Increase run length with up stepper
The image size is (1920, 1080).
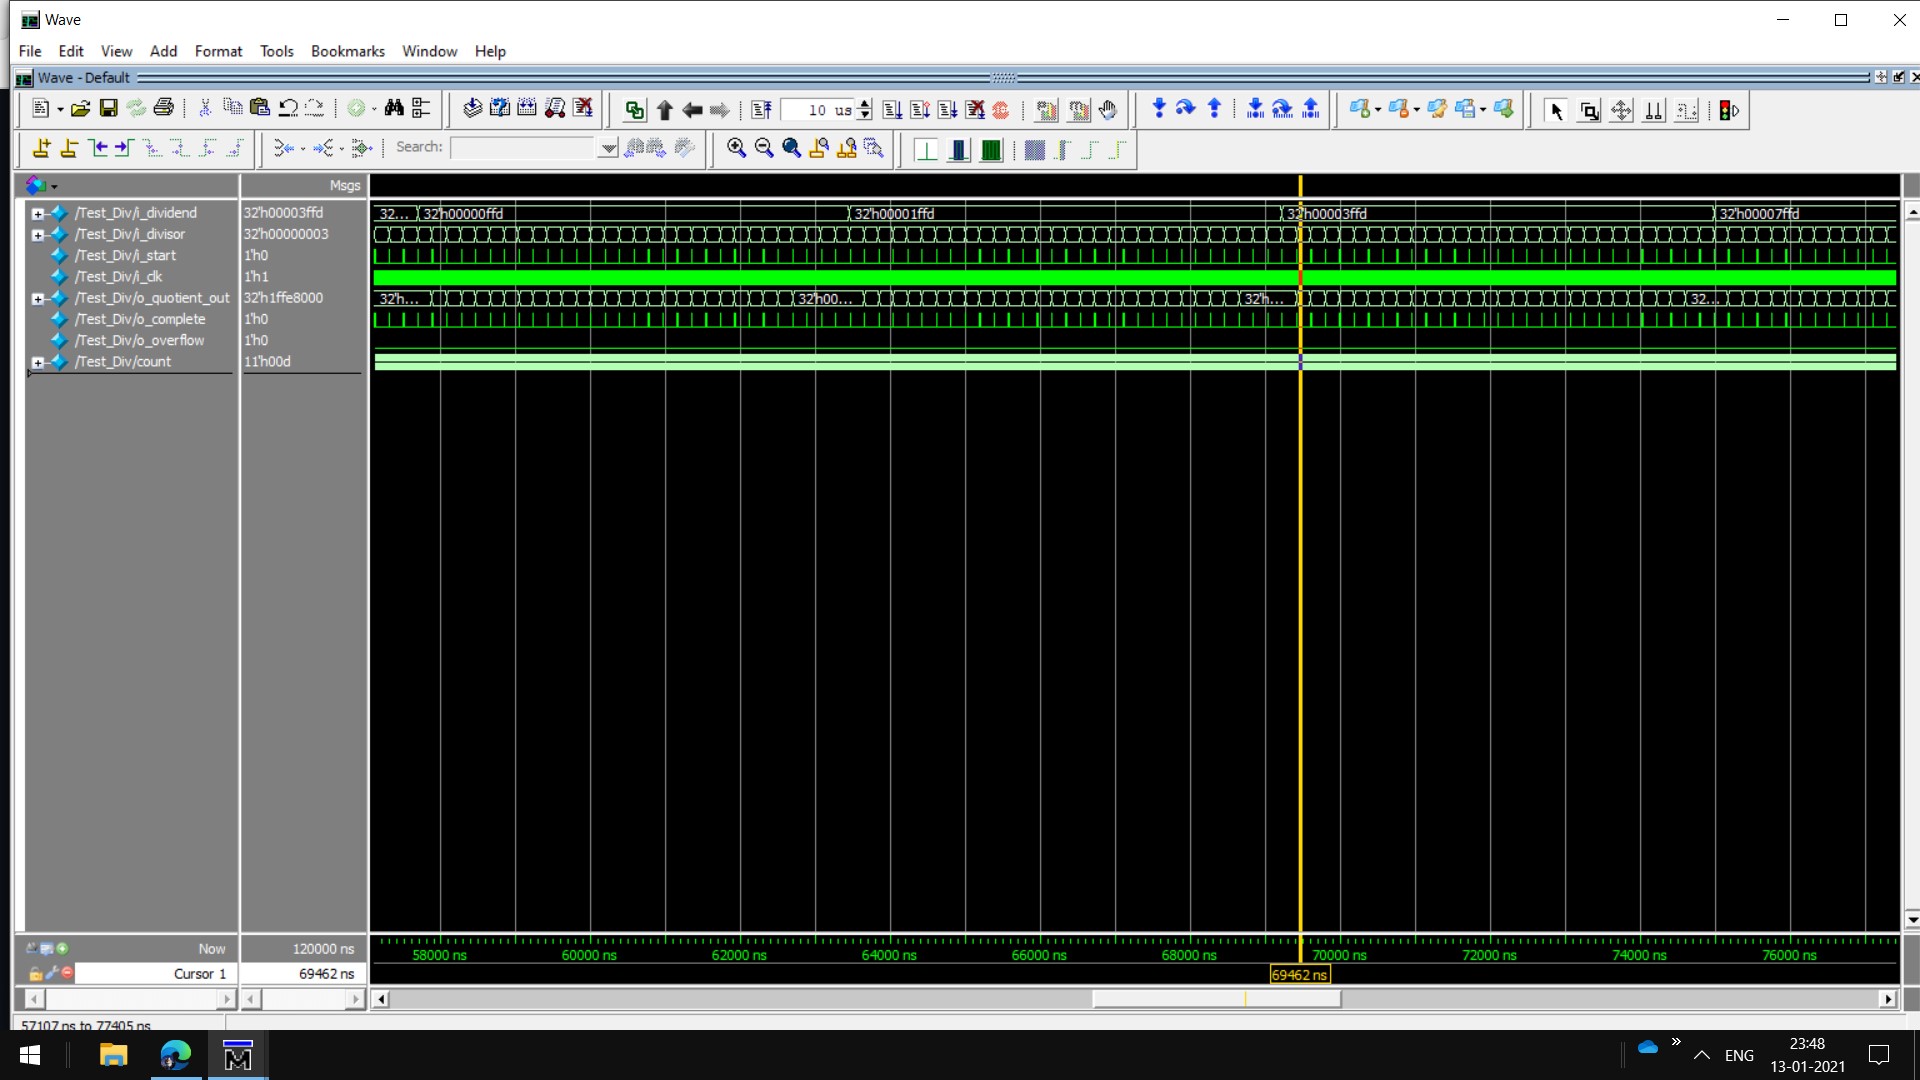point(865,104)
